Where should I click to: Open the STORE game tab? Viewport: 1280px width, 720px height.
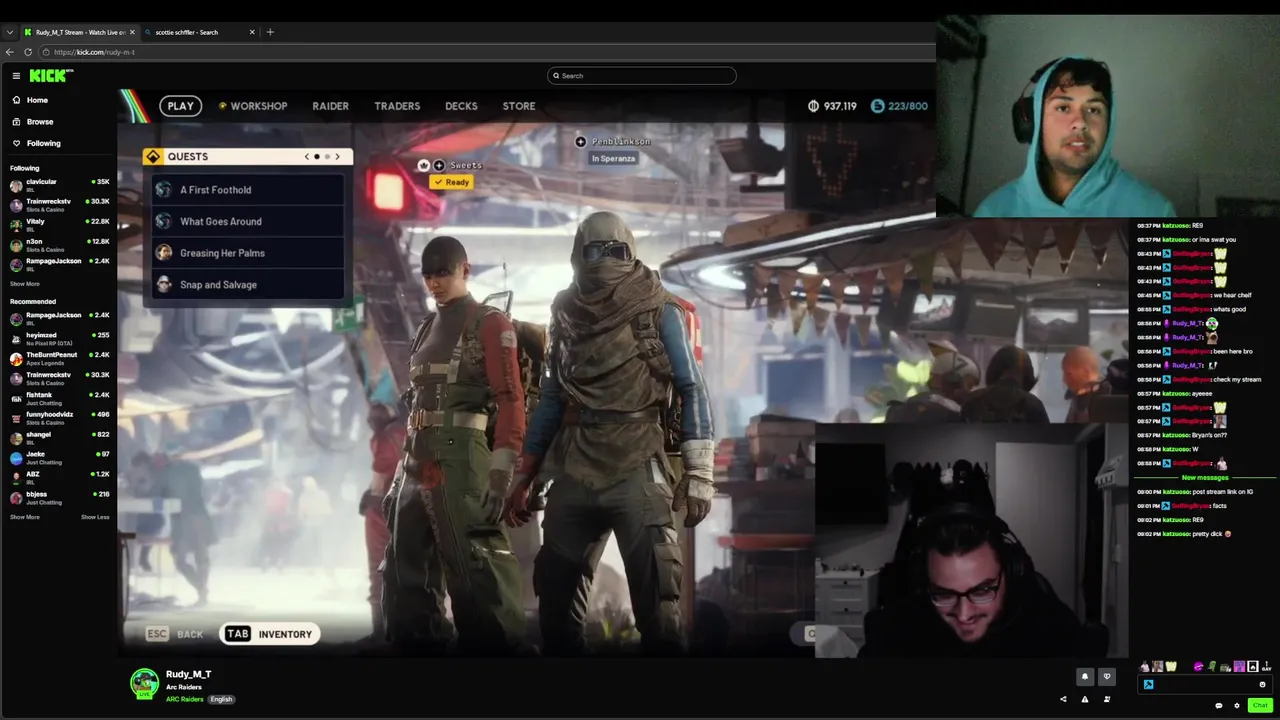click(x=518, y=106)
